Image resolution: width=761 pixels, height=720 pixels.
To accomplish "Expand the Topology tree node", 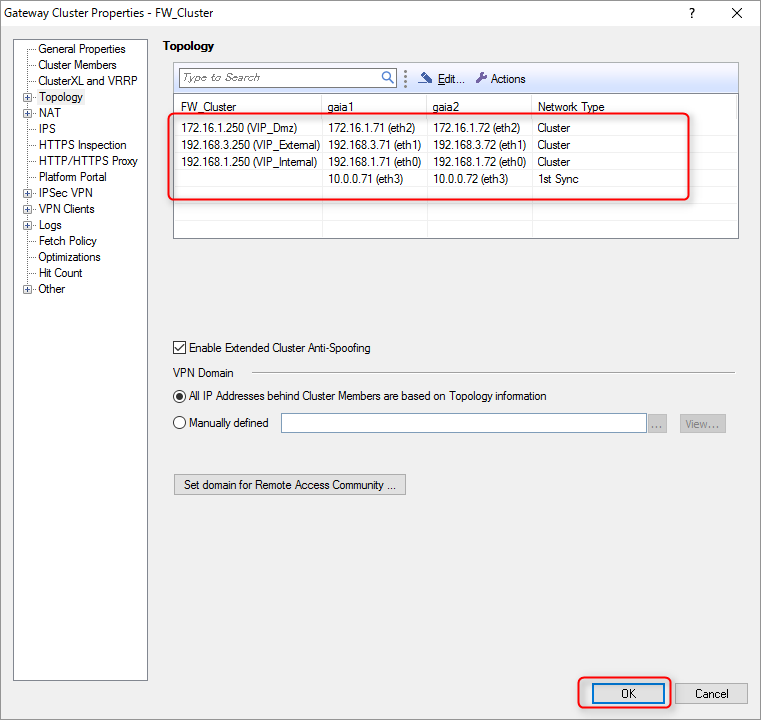I will pos(28,98).
